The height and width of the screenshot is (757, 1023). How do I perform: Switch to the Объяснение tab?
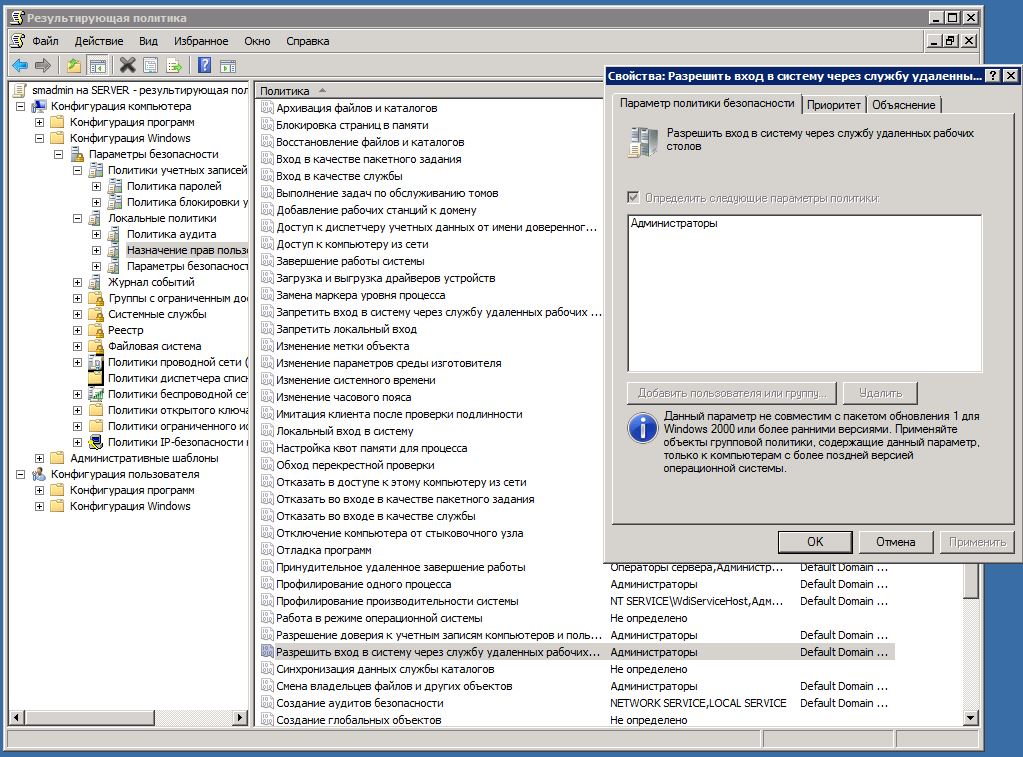coord(904,104)
